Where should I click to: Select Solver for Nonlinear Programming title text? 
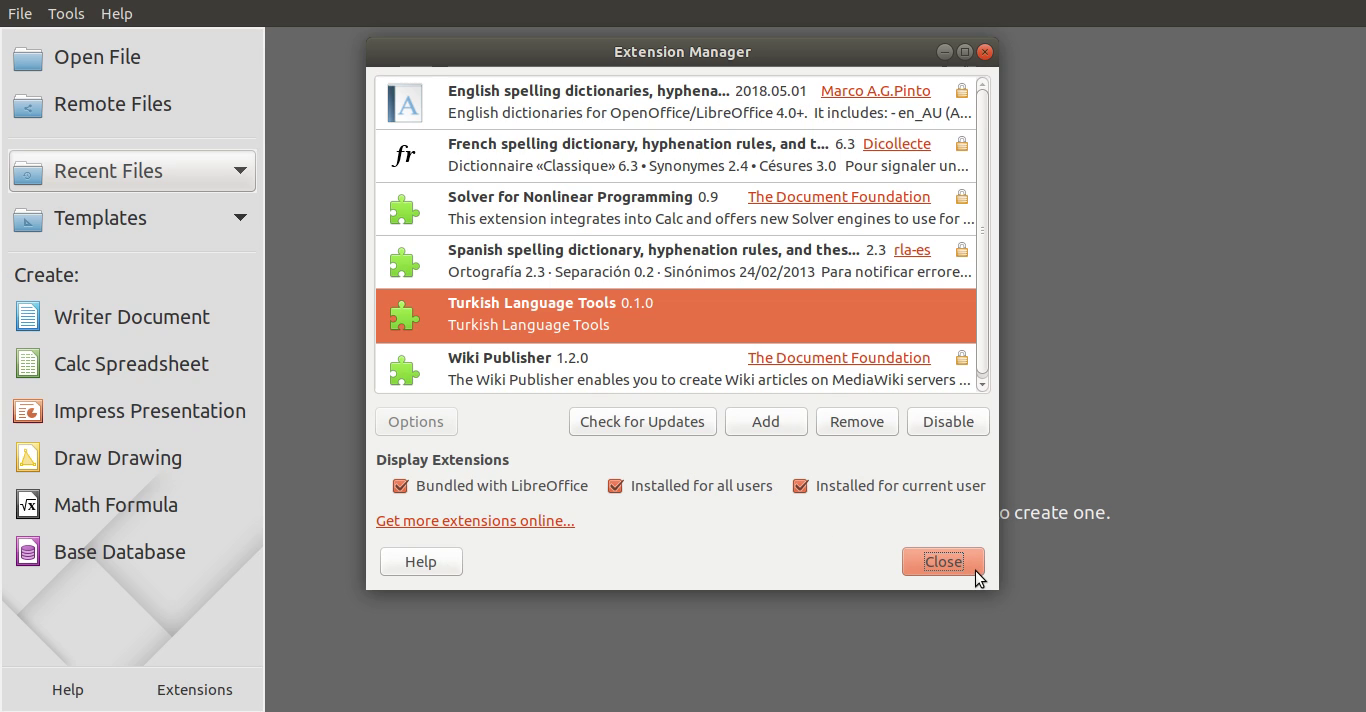(570, 197)
